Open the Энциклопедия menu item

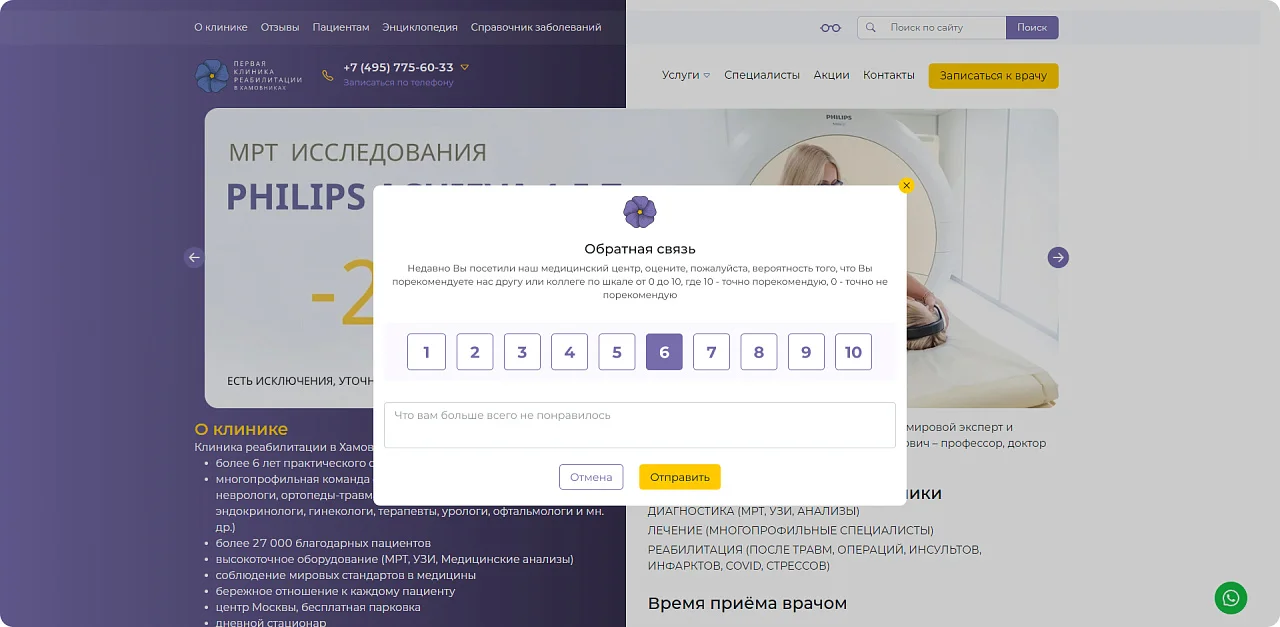[421, 27]
